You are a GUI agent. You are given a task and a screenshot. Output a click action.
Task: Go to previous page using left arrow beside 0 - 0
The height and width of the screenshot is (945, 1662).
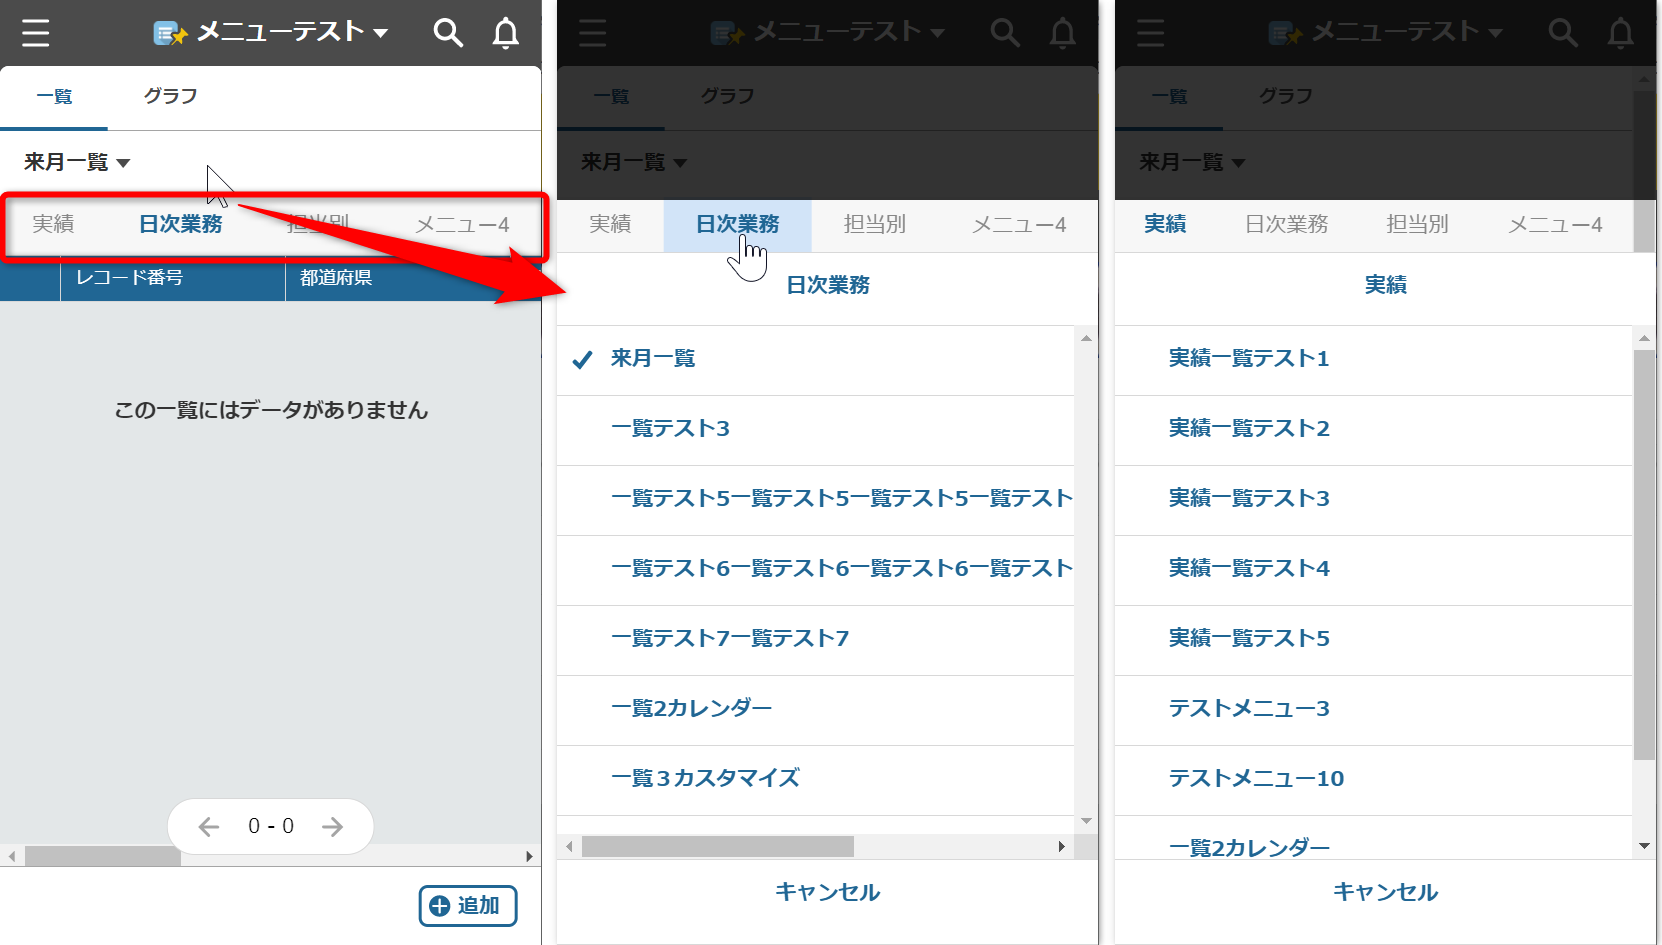209,826
